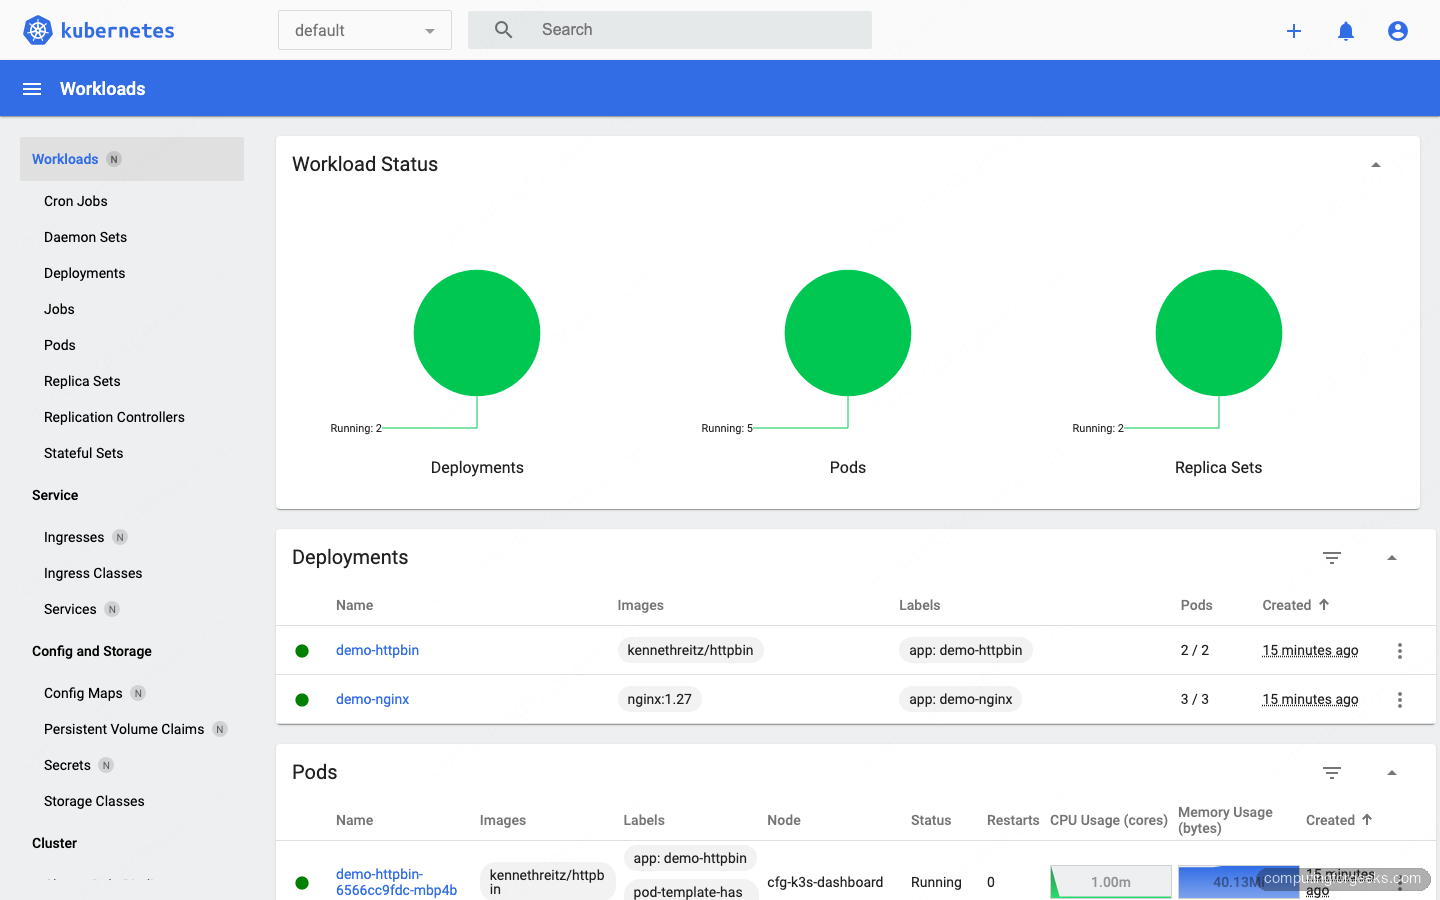This screenshot has width=1440, height=900.
Task: Collapse the Workload Status card
Action: 1376,163
